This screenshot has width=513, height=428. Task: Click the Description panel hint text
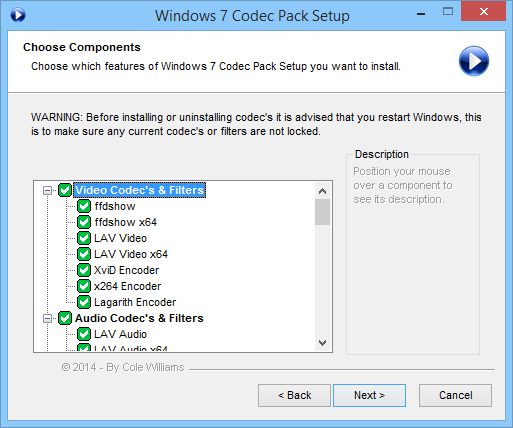point(403,185)
